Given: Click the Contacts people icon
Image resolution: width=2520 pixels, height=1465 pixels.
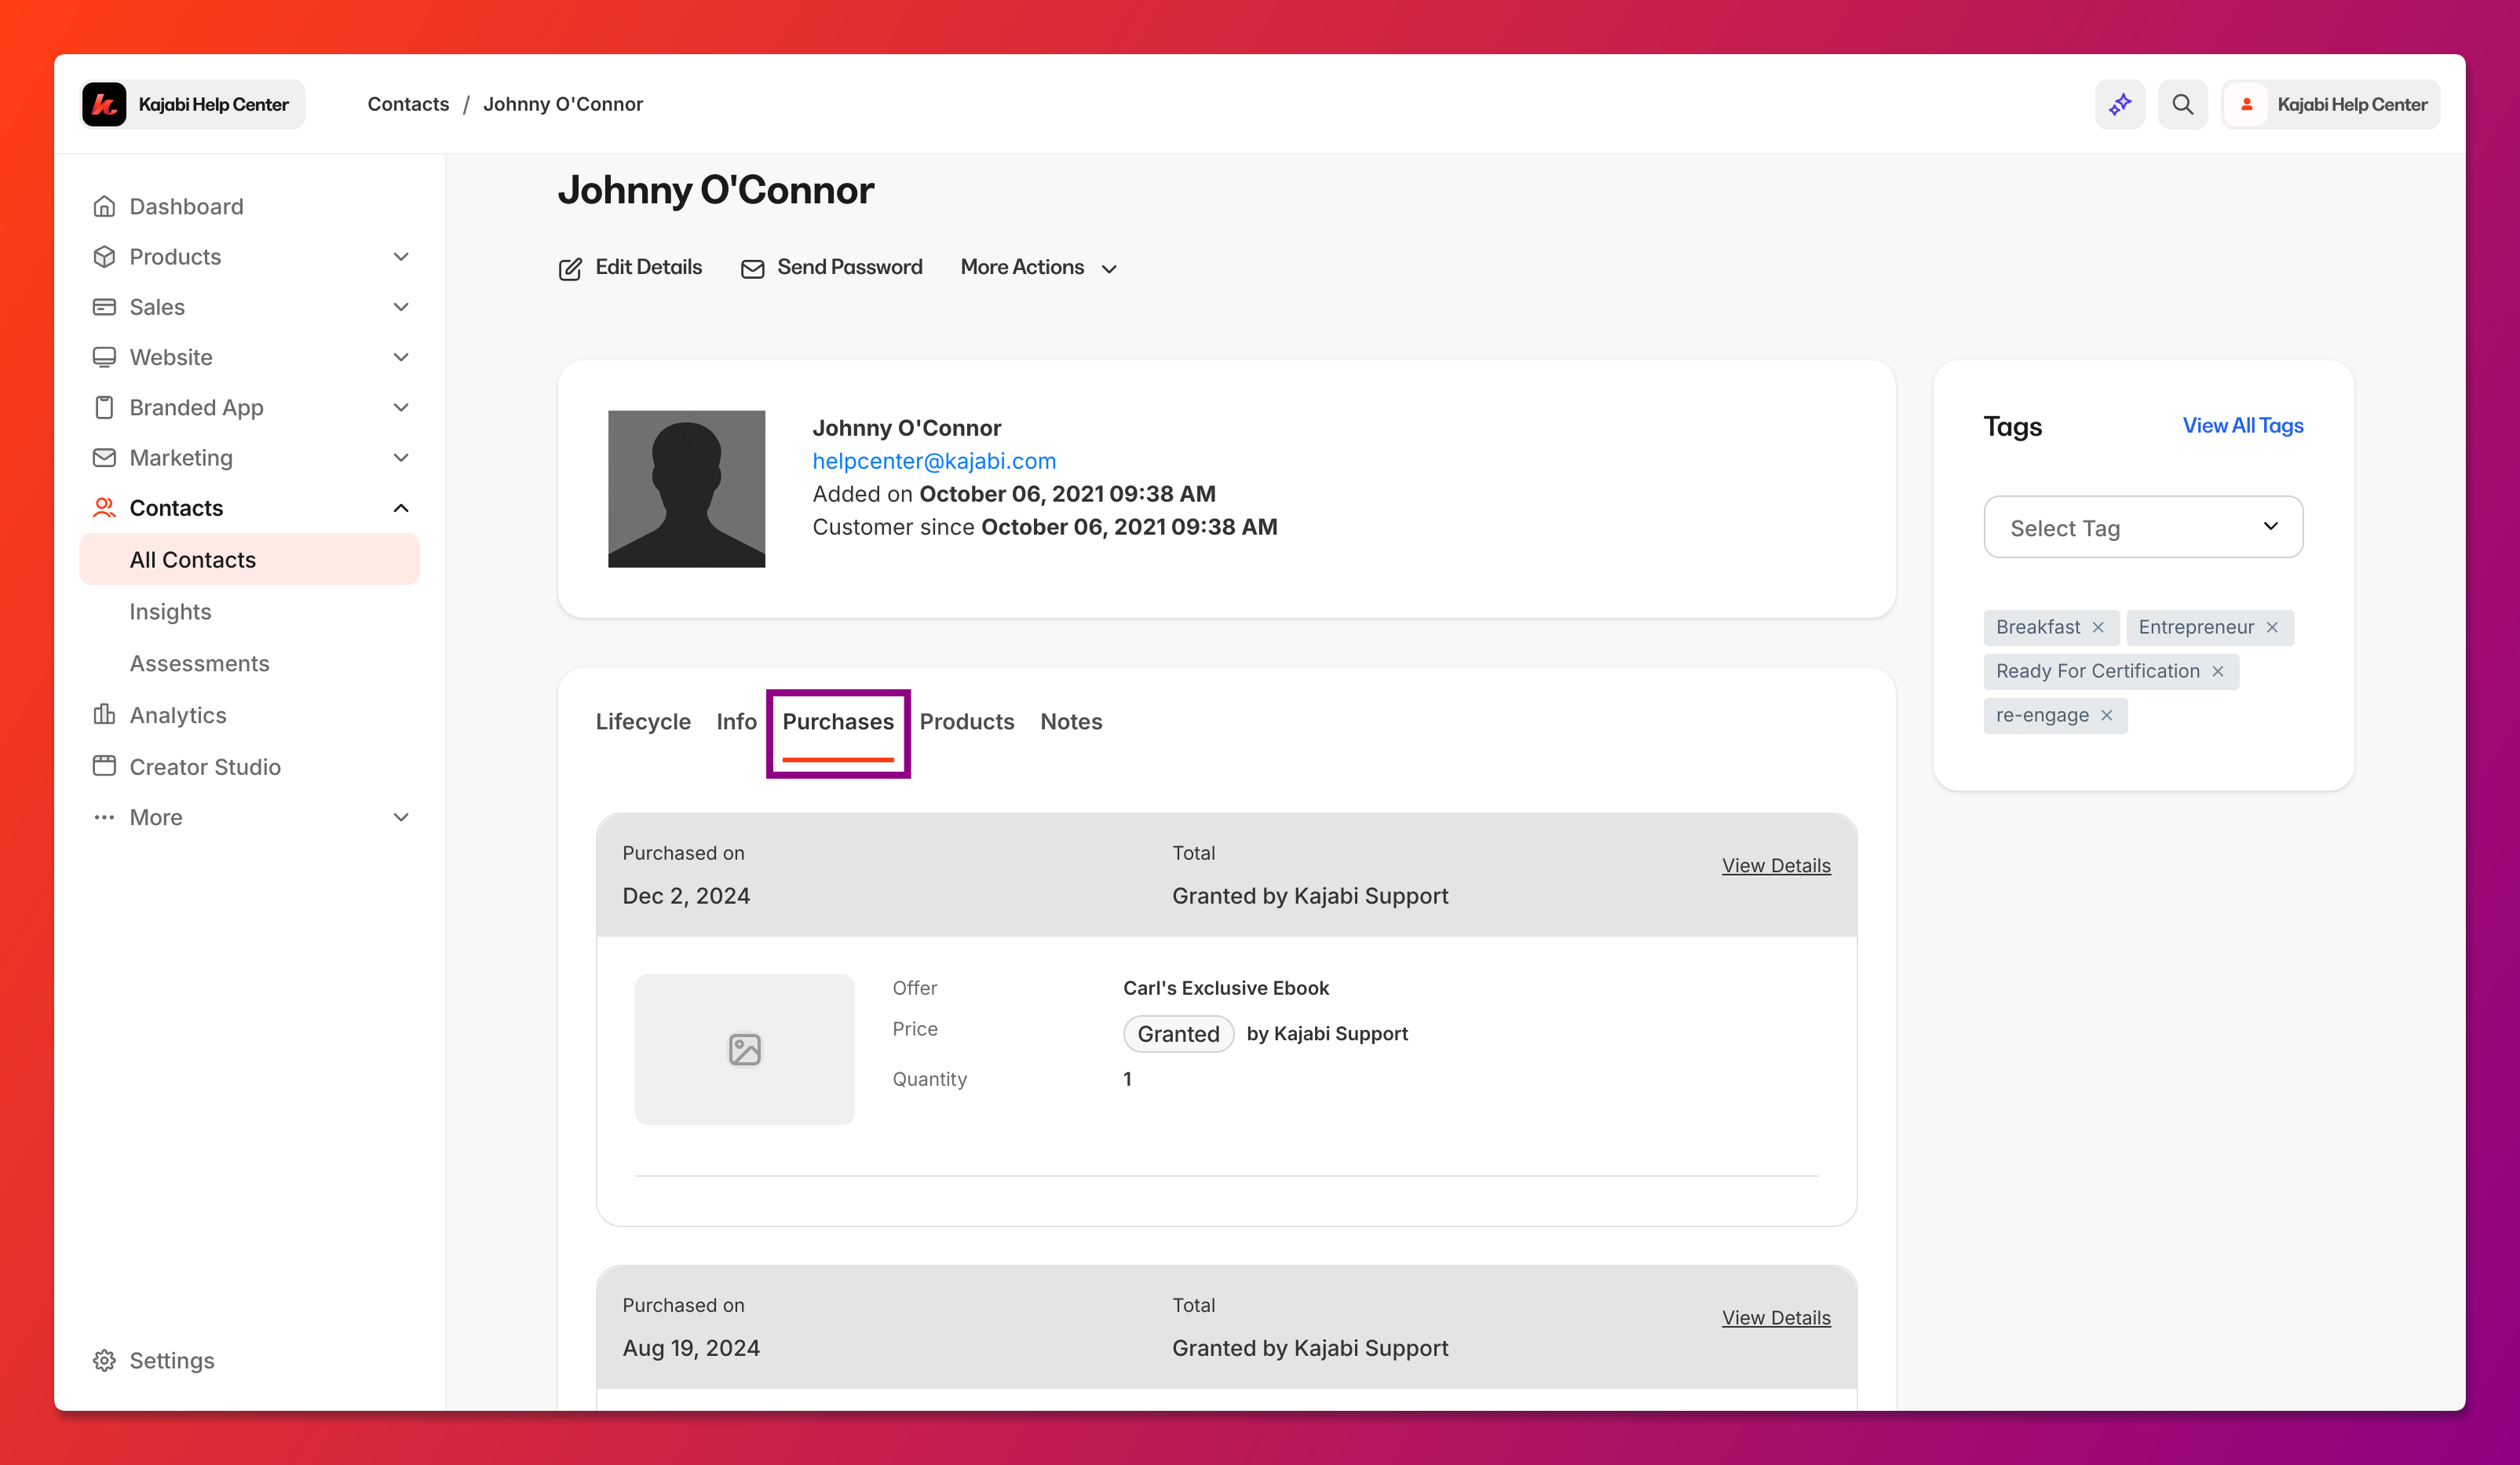Looking at the screenshot, I should coord(104,508).
